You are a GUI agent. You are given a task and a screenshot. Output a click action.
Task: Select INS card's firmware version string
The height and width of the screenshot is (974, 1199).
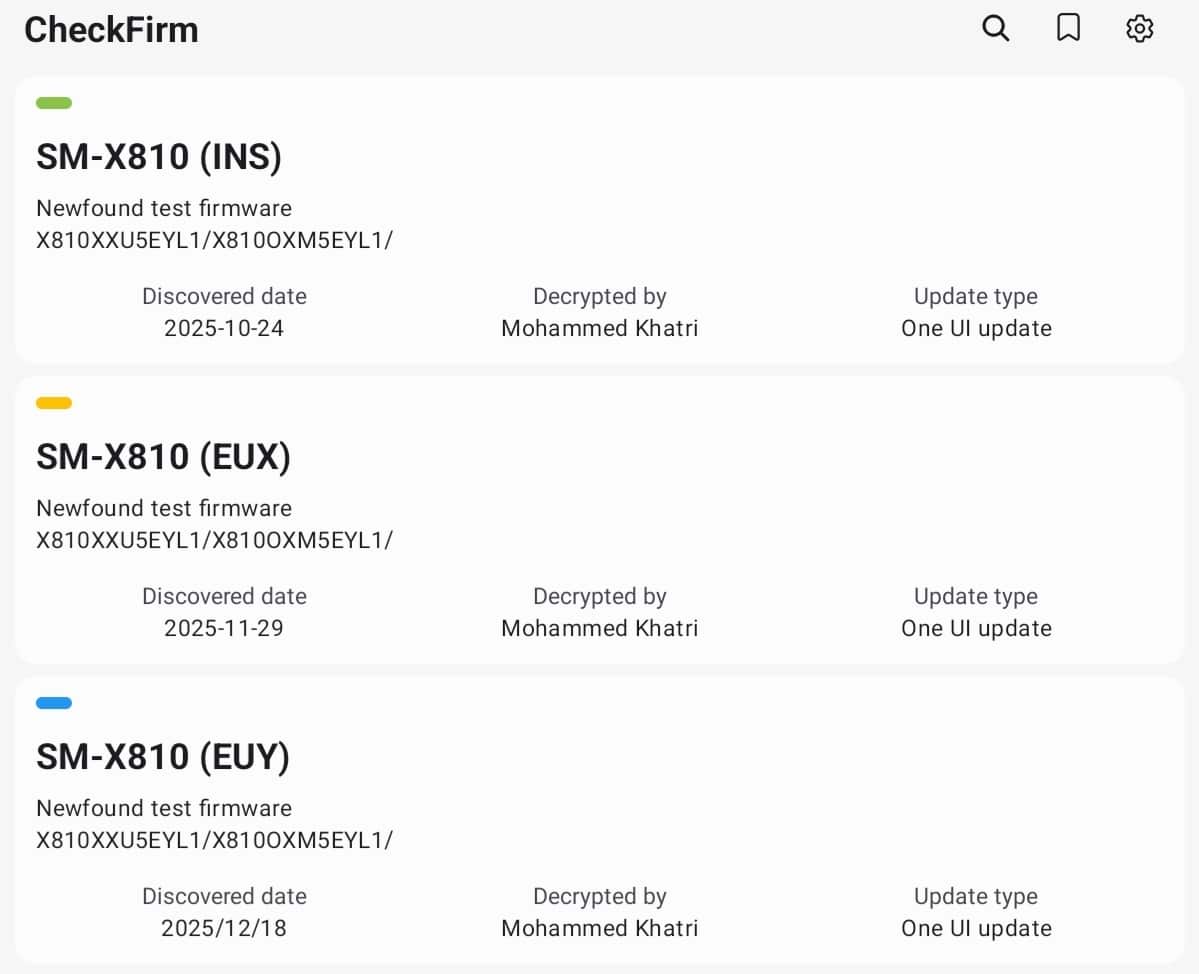tap(215, 240)
